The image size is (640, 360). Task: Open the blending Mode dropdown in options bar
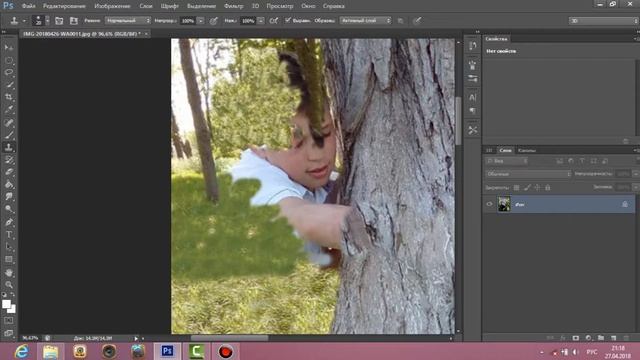pos(128,20)
